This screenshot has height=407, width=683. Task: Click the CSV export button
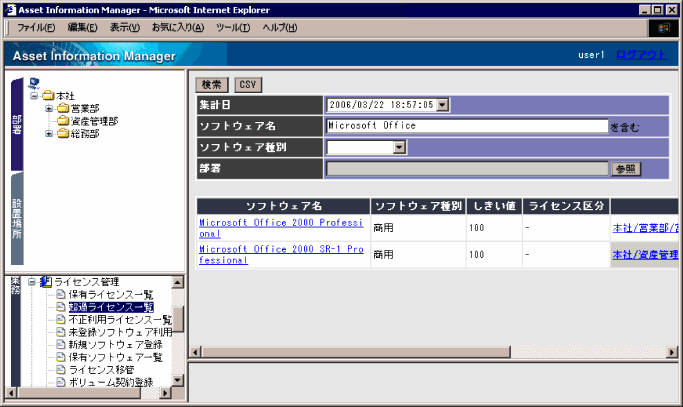[248, 85]
